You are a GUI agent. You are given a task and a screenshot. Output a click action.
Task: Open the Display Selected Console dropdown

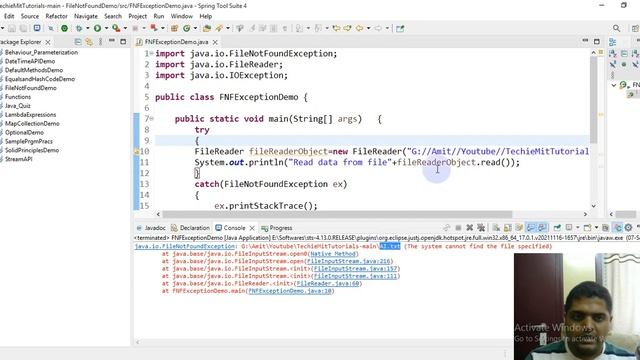(x=578, y=227)
